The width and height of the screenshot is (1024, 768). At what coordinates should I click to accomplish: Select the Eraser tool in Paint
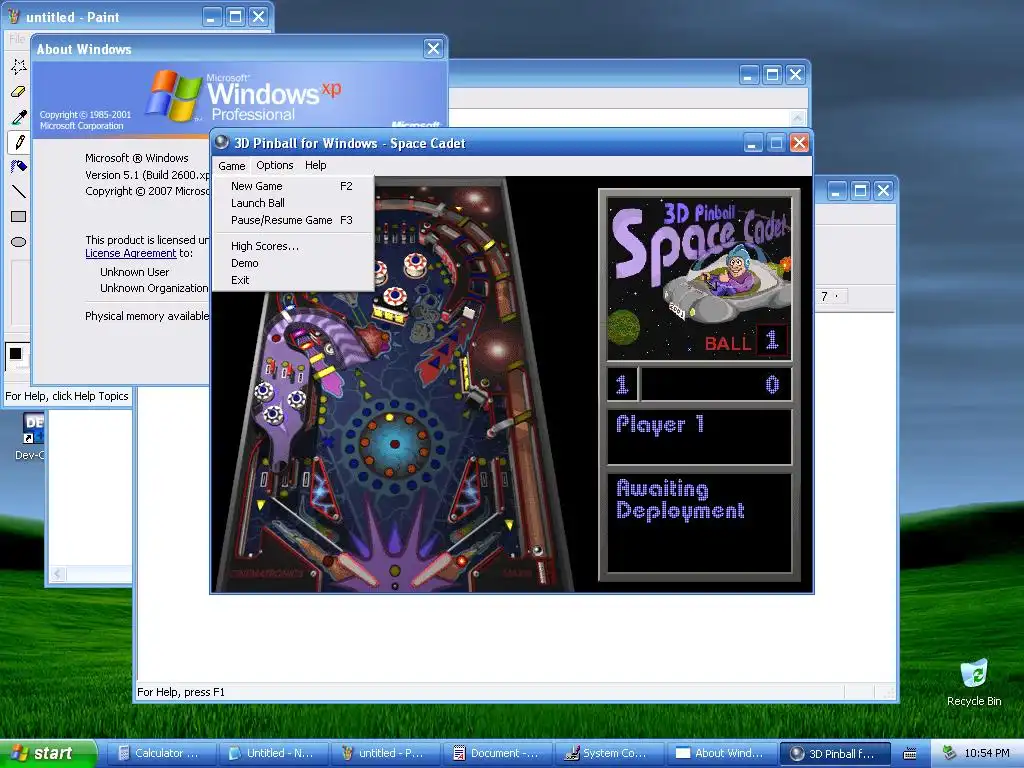(19, 91)
